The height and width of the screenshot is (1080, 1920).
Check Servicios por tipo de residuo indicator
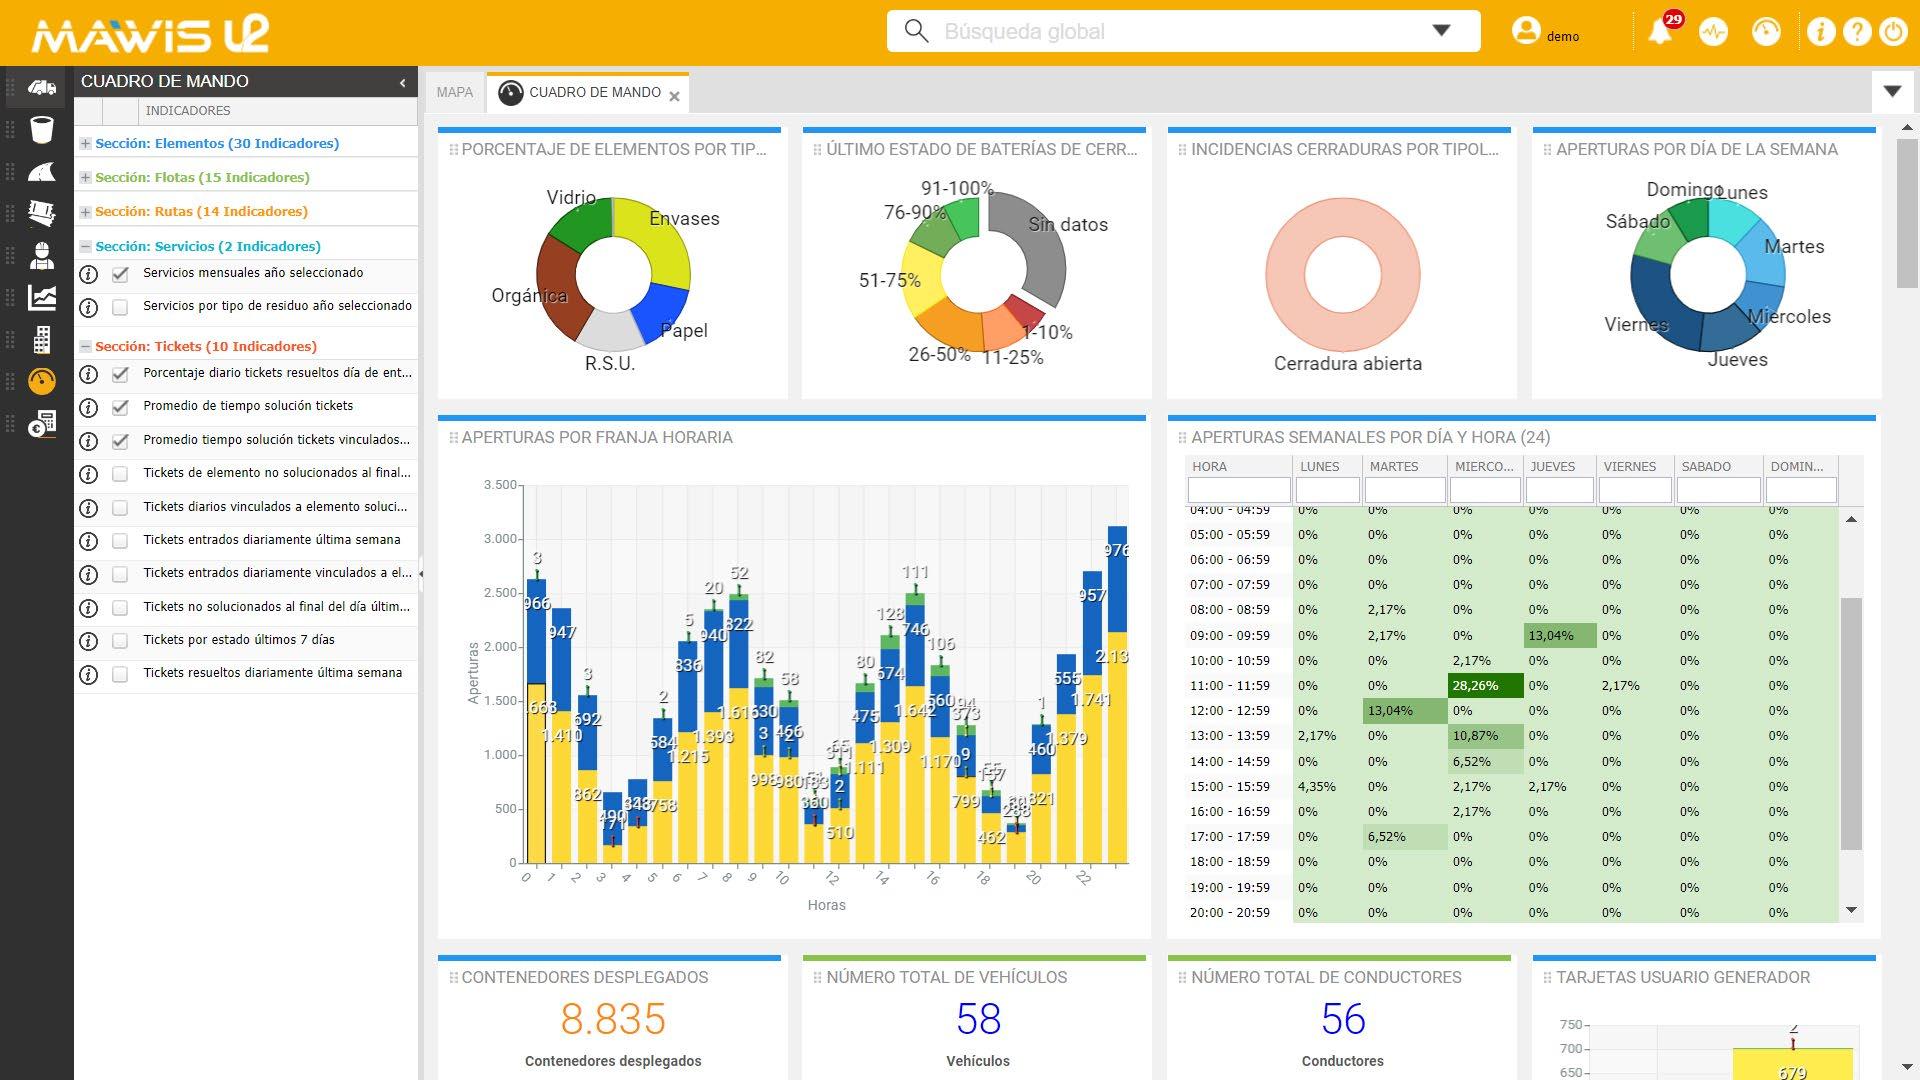coord(120,307)
